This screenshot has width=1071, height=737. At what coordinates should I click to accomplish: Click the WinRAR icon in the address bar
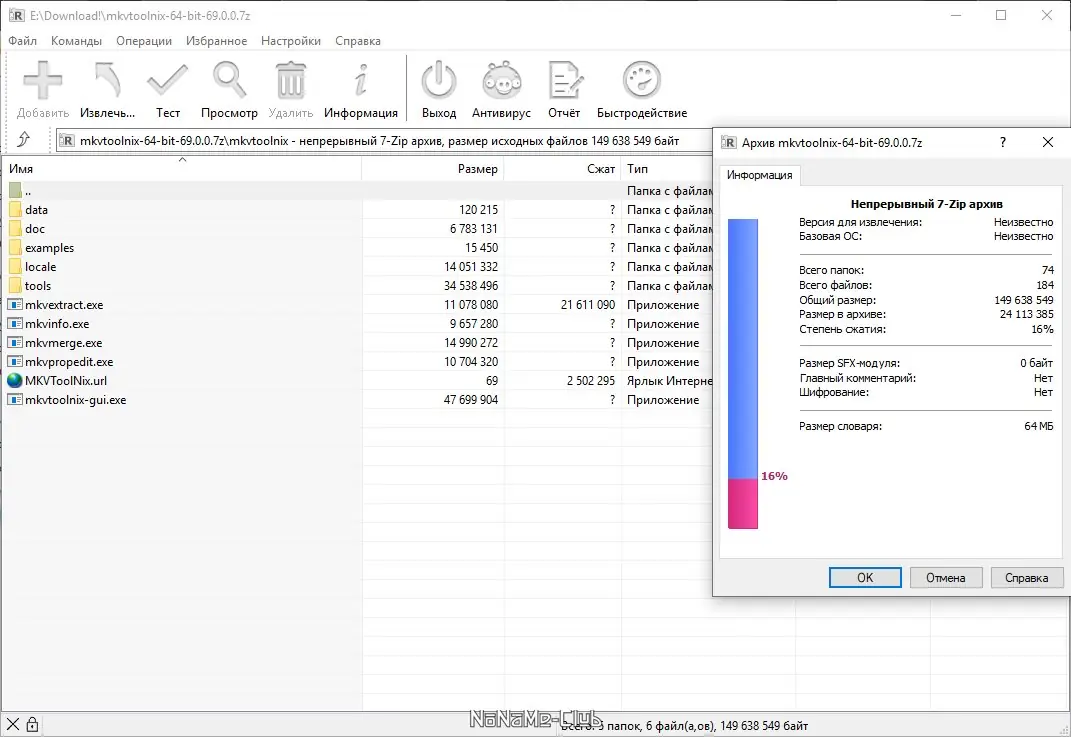pos(66,141)
